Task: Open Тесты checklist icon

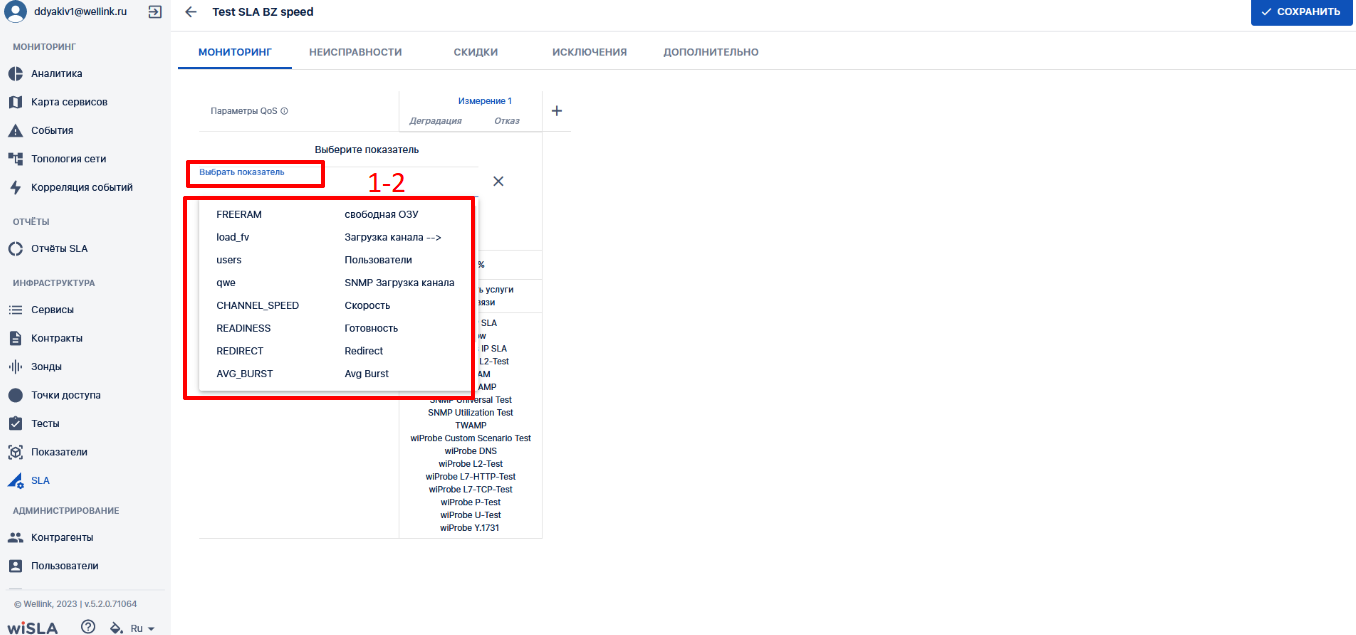Action: [x=15, y=423]
